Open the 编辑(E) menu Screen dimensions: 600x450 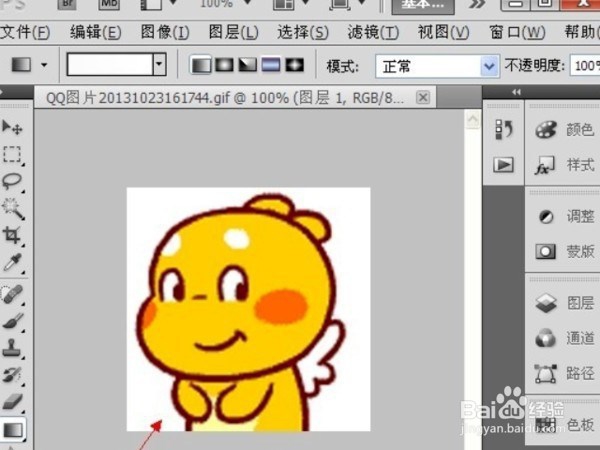[96, 32]
